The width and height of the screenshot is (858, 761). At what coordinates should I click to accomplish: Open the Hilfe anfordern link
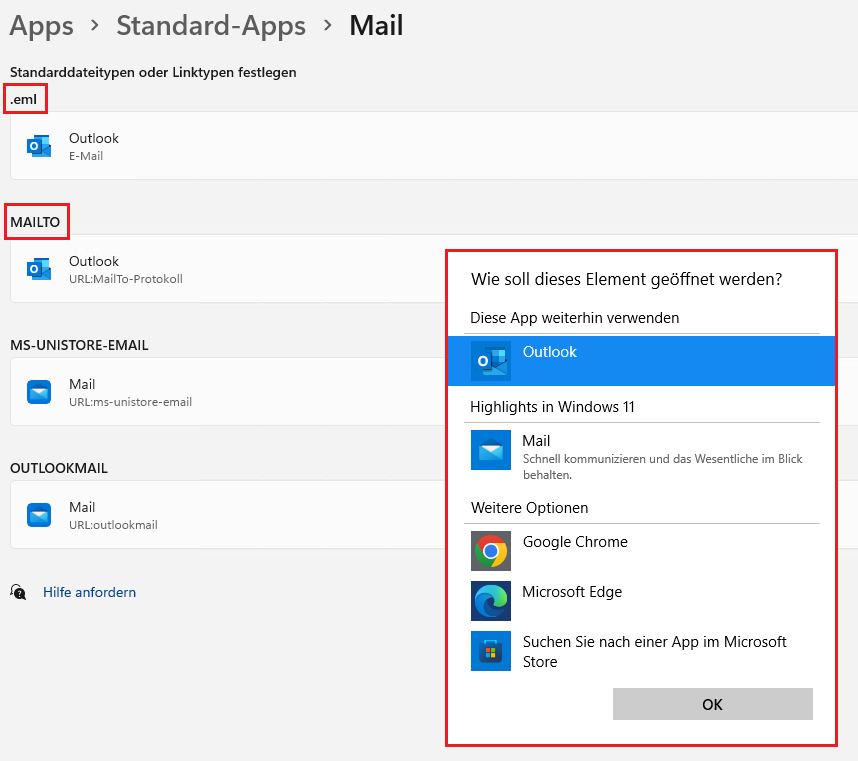(89, 592)
